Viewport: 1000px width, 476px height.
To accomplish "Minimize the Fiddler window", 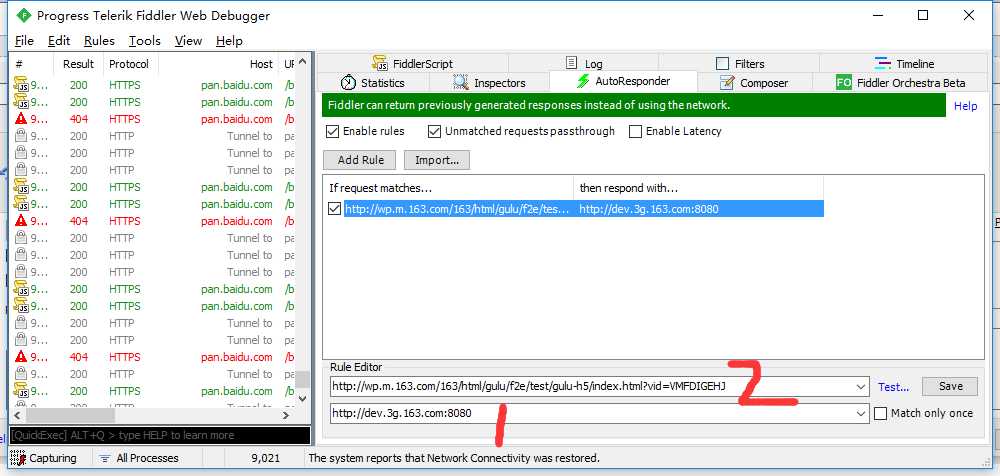I will (x=877, y=15).
